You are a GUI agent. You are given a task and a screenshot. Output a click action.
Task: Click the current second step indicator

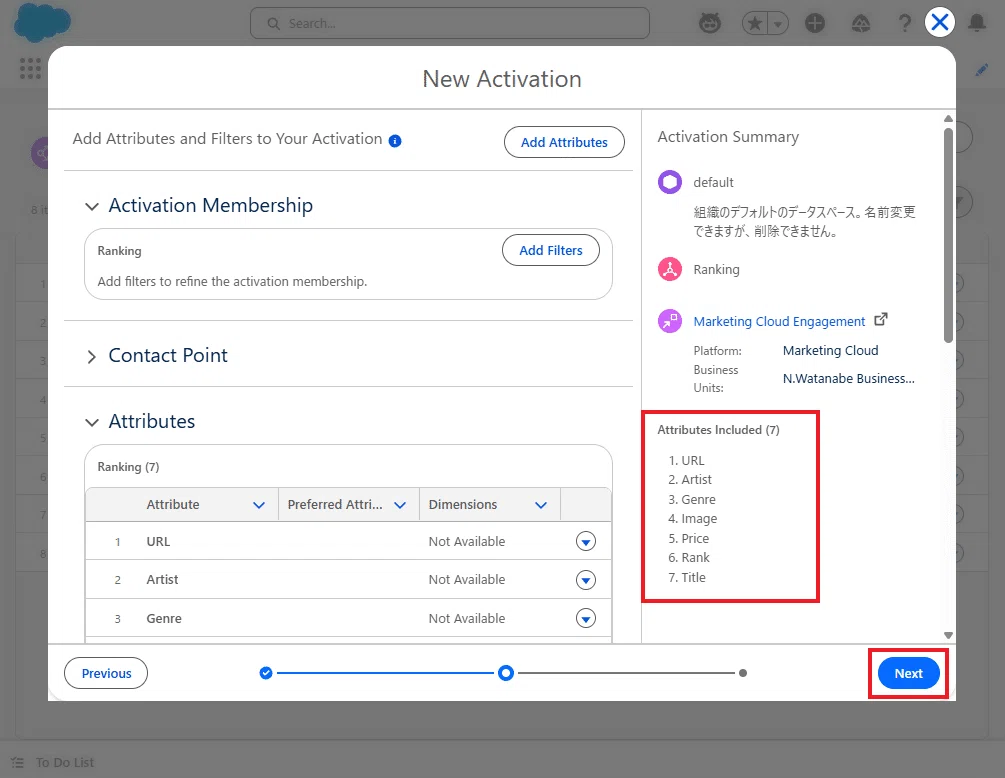point(506,673)
